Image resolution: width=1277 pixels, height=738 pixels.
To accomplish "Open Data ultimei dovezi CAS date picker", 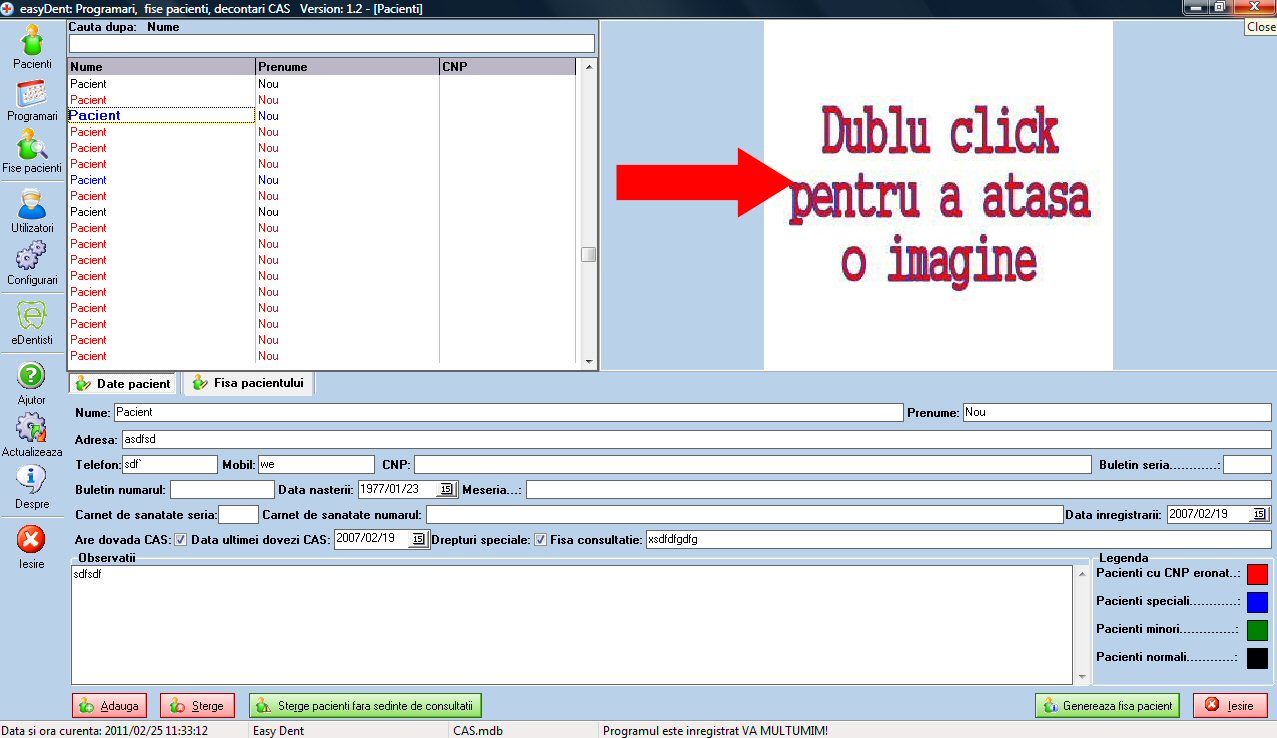I will (x=418, y=540).
